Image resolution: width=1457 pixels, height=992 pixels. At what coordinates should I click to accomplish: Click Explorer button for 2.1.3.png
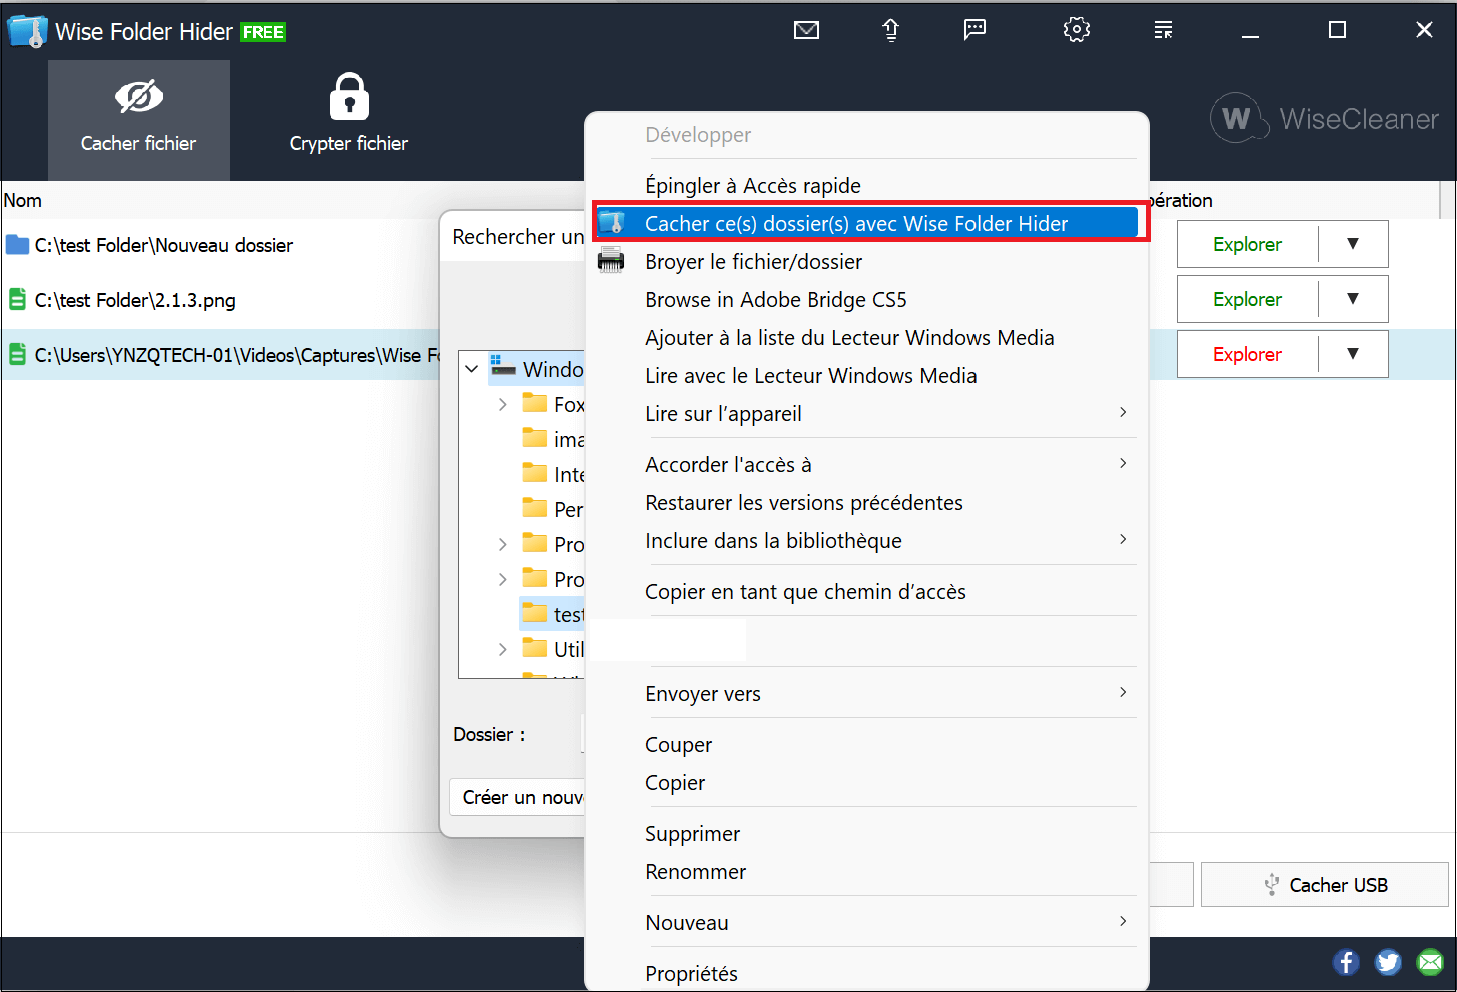point(1247,299)
